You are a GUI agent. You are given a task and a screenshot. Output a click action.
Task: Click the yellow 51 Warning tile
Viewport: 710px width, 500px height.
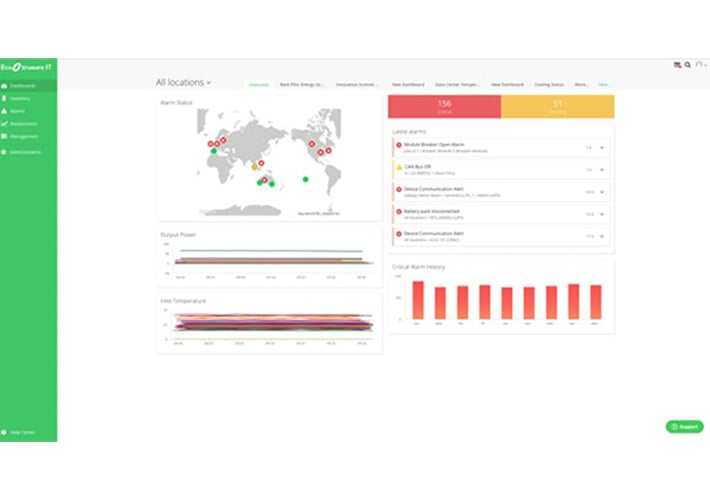point(557,106)
